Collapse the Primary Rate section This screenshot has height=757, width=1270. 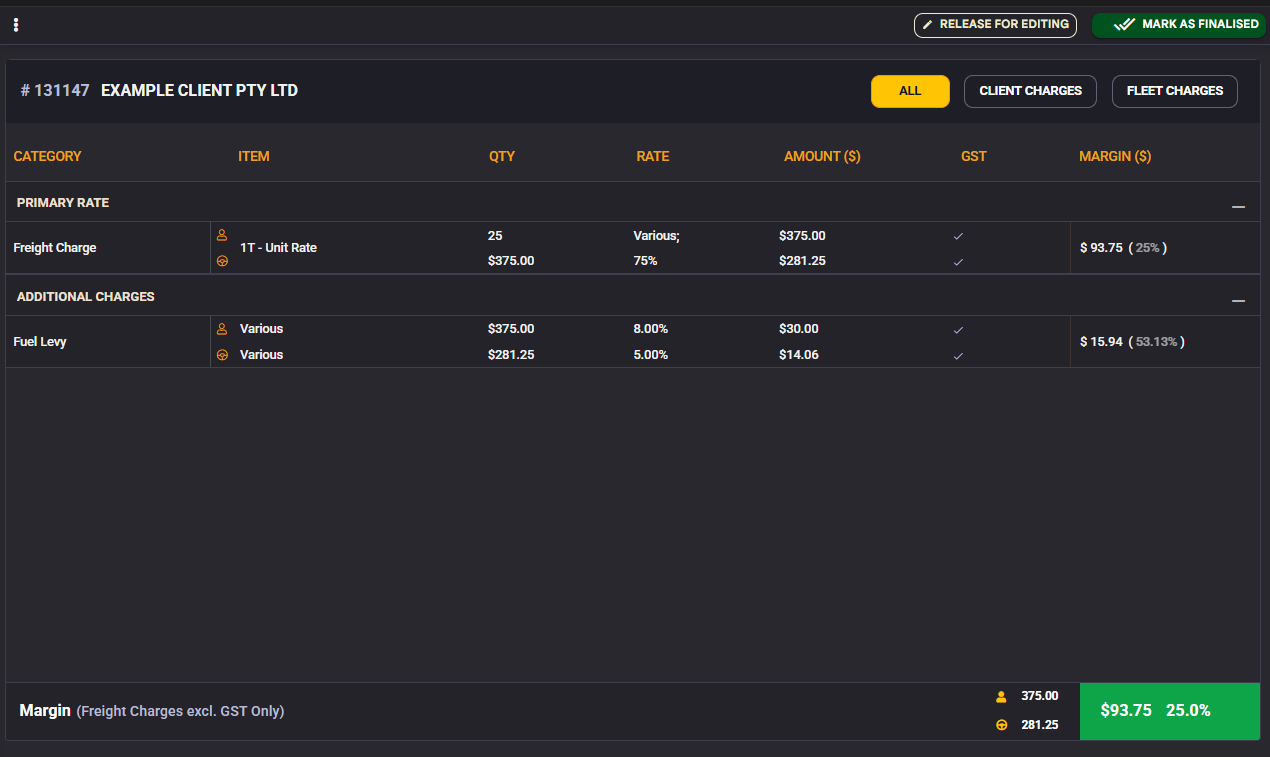(1238, 207)
